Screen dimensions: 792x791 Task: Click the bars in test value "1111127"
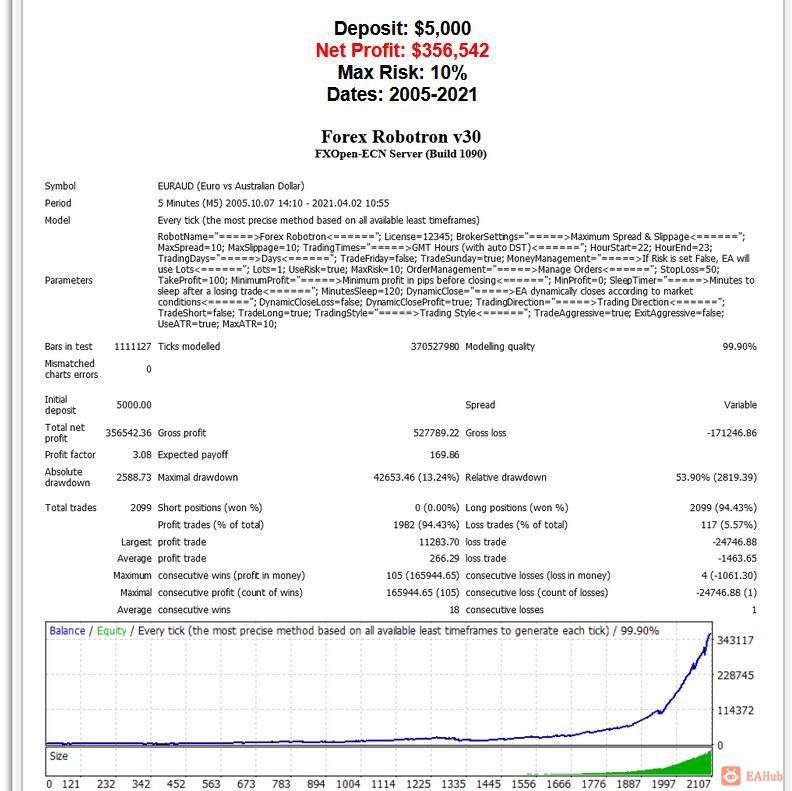coord(133,347)
